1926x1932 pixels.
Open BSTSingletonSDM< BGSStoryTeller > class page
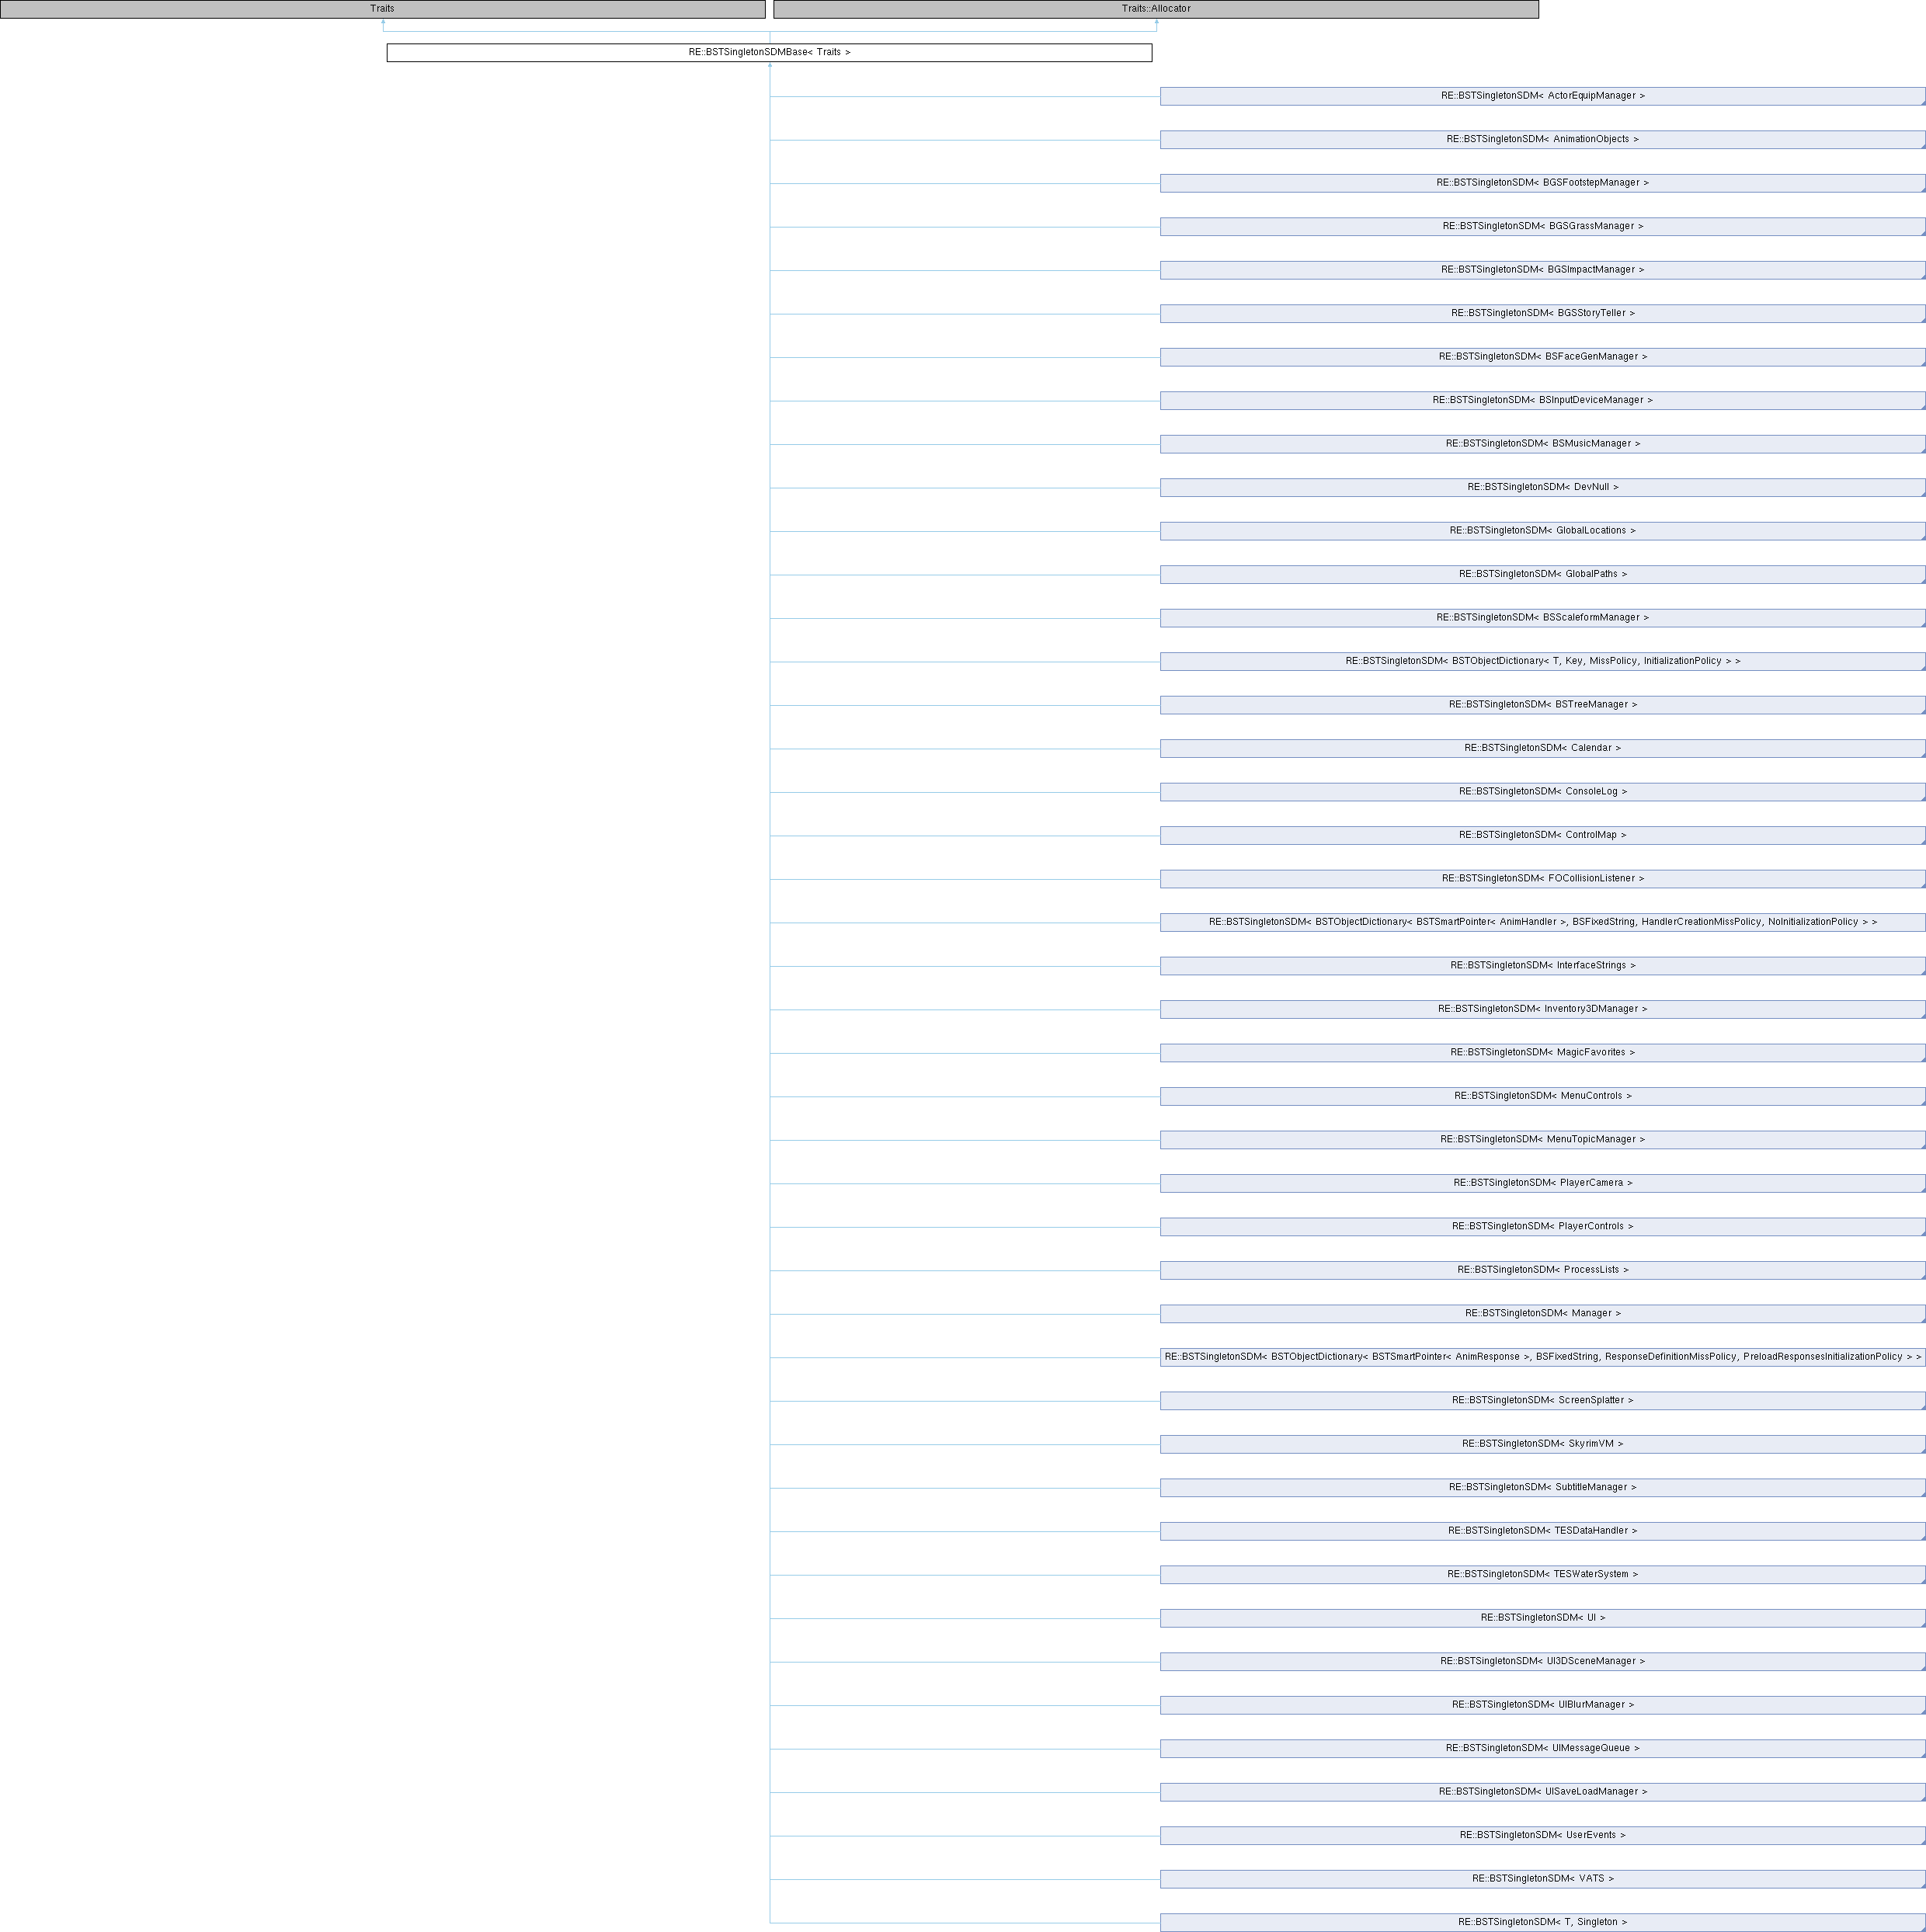point(1542,313)
